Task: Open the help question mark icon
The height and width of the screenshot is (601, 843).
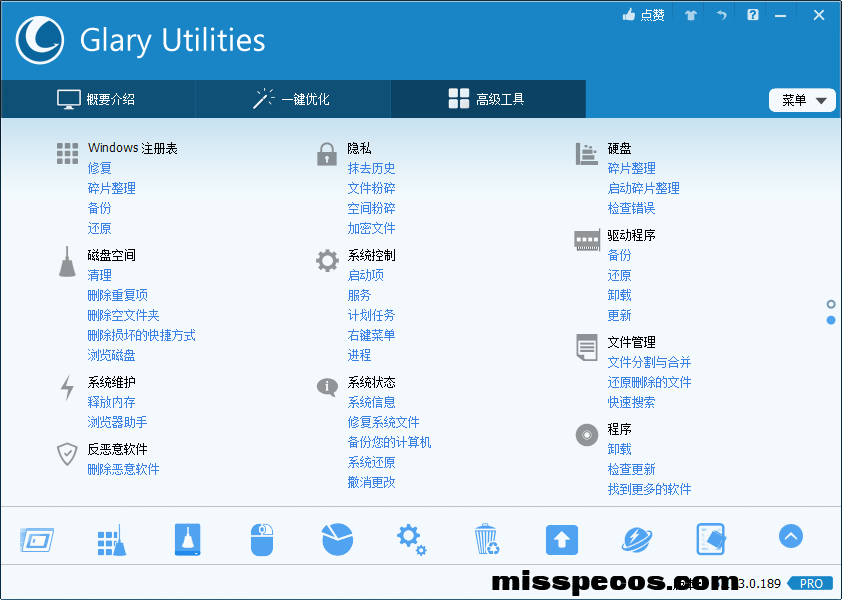Action: 753,15
